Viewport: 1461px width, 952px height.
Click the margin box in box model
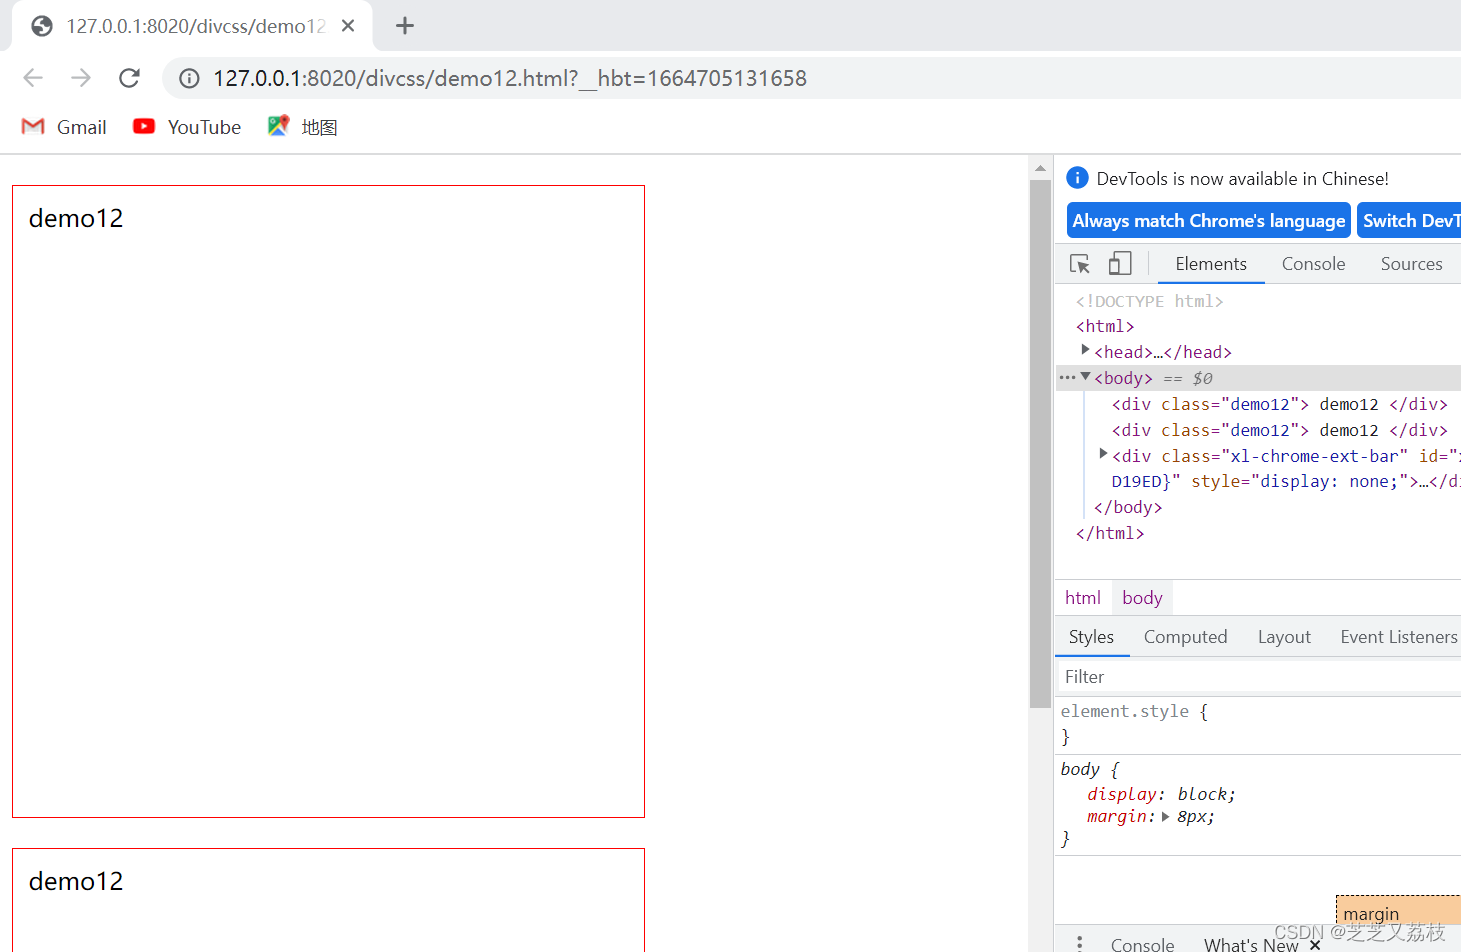[x=1399, y=910]
